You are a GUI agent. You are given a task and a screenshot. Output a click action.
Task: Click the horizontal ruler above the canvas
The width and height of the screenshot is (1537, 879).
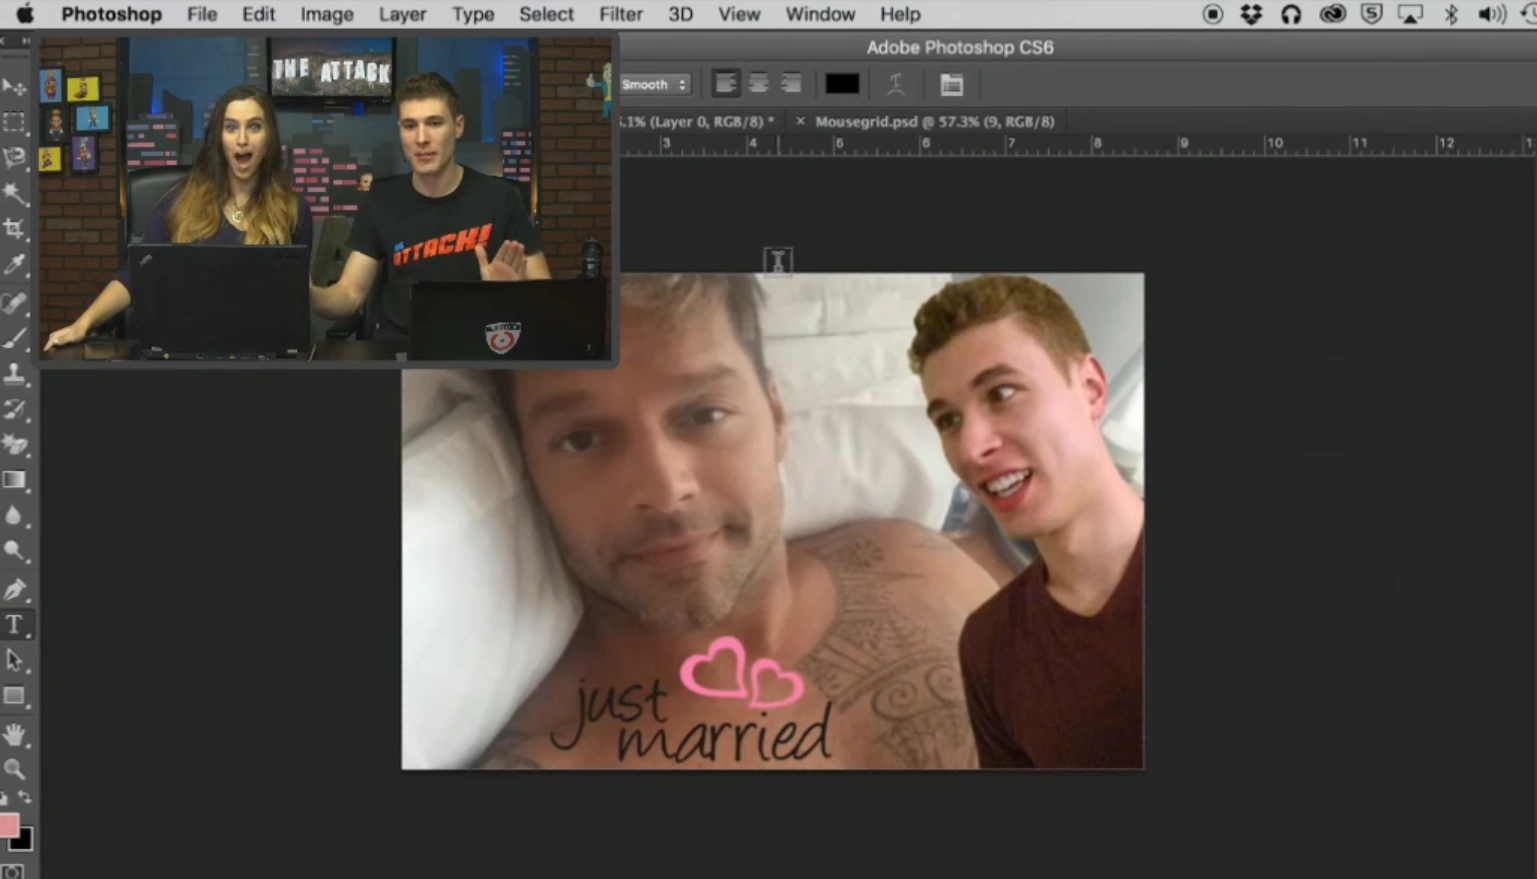(1078, 144)
